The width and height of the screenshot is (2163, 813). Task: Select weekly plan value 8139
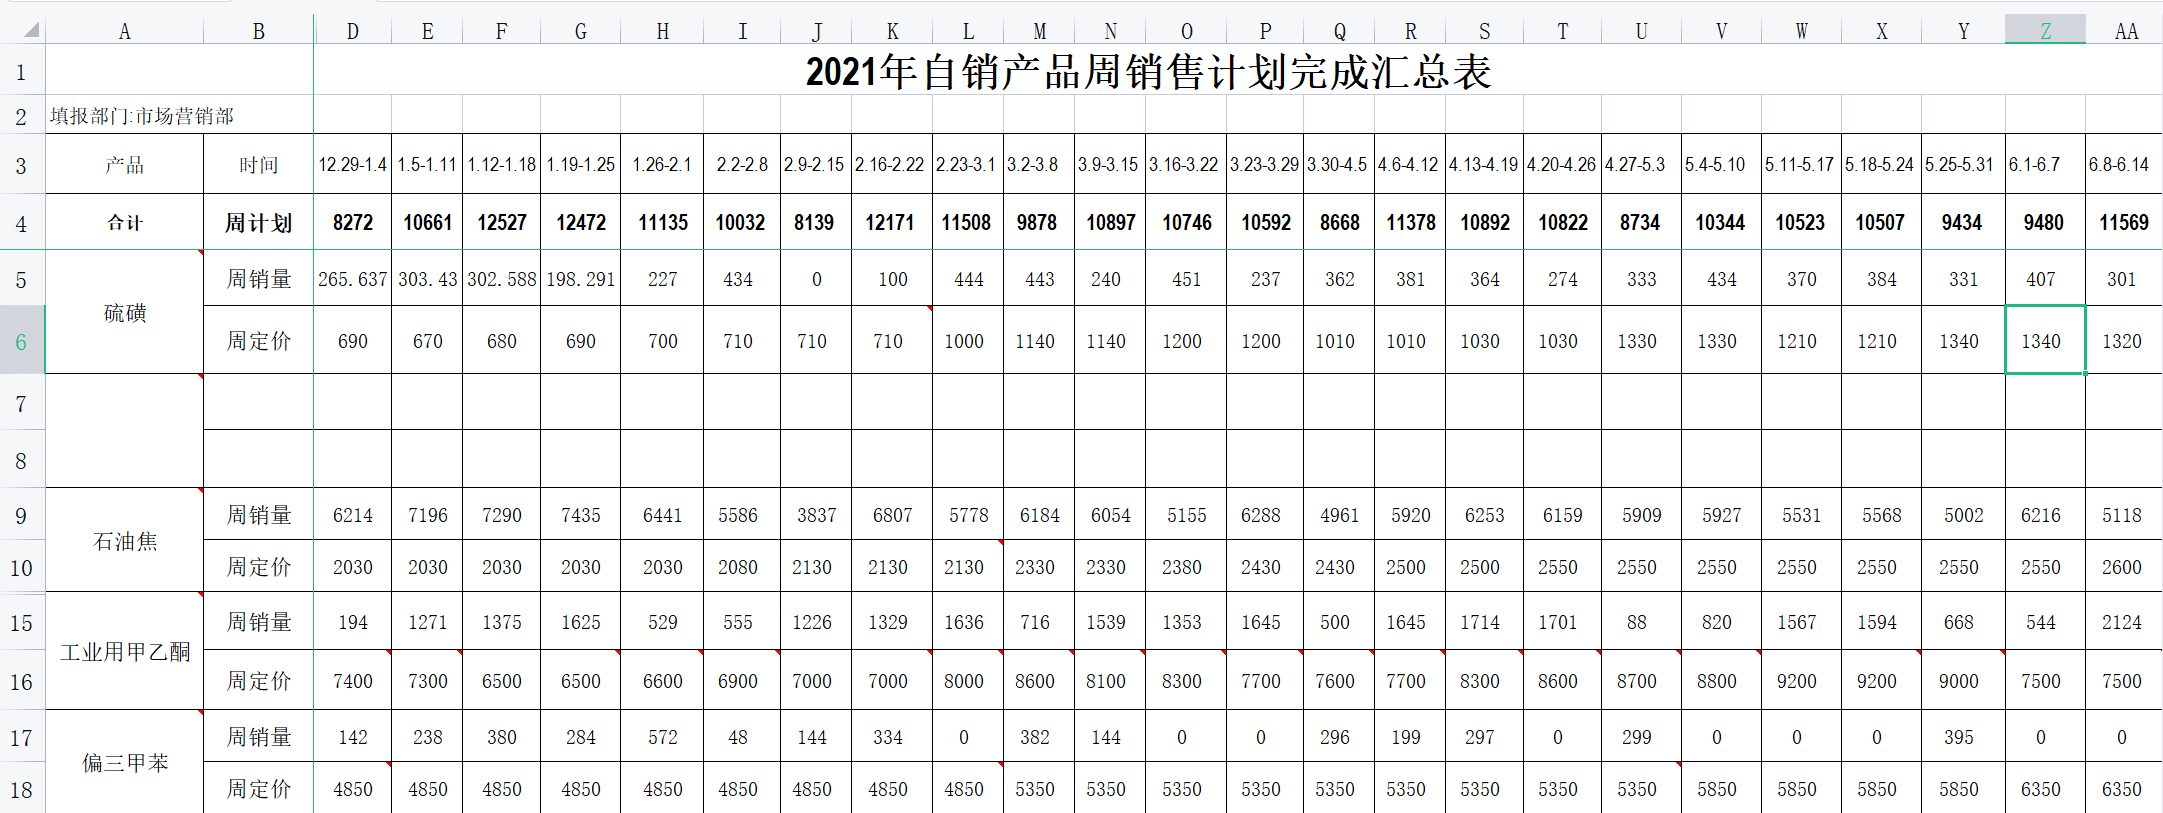pos(814,222)
